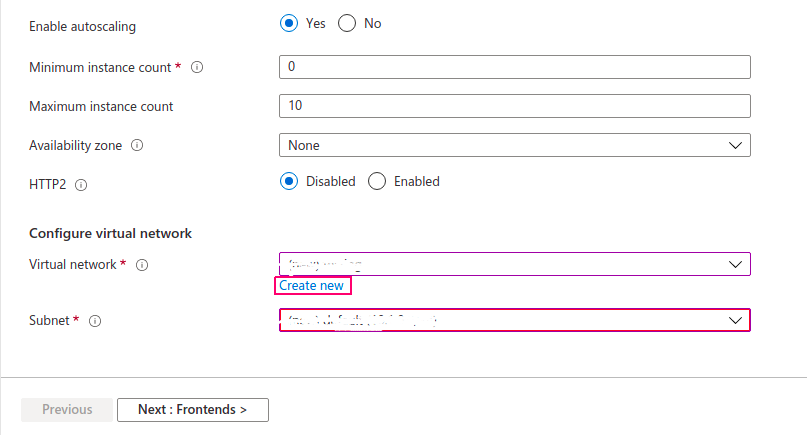Click info icon beside Minimum instance count
The image size is (807, 435).
point(197,67)
